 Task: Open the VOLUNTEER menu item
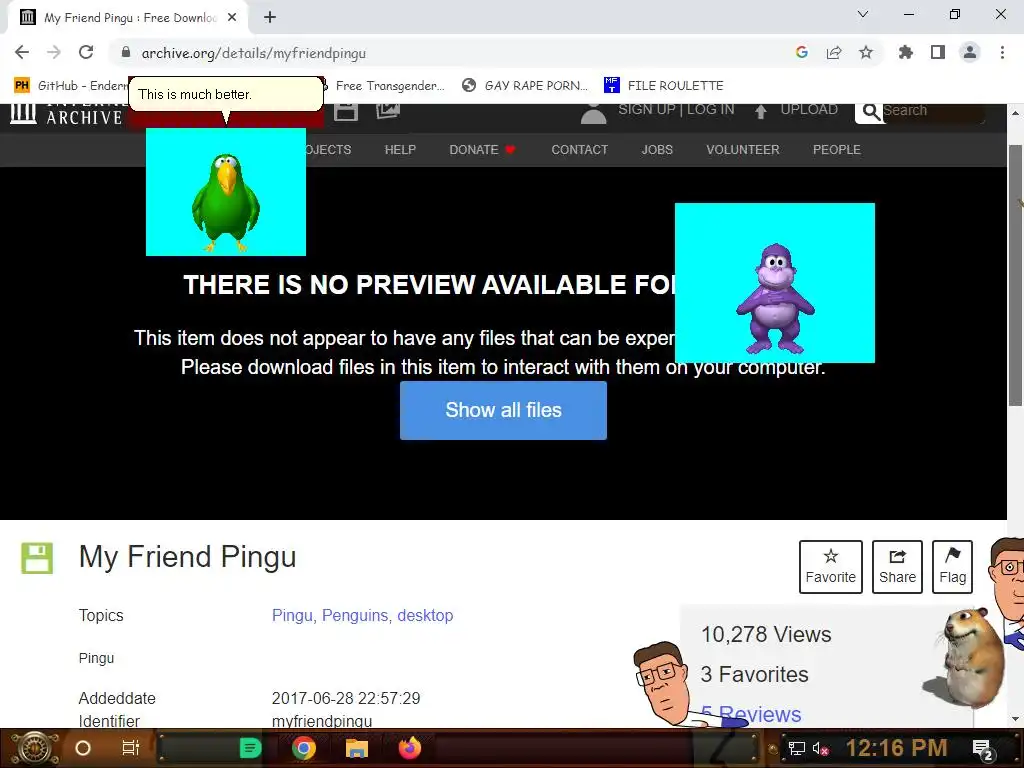pyautogui.click(x=743, y=150)
